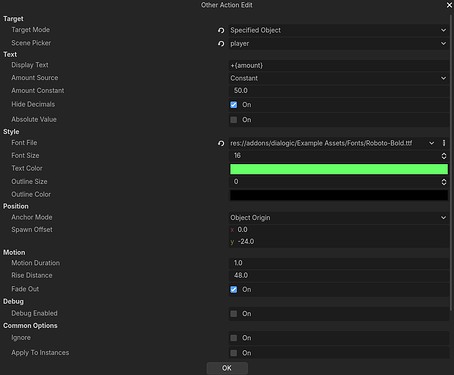Open the Amount Source dropdown
Image resolution: width=454 pixels, height=375 pixels.
click(339, 78)
